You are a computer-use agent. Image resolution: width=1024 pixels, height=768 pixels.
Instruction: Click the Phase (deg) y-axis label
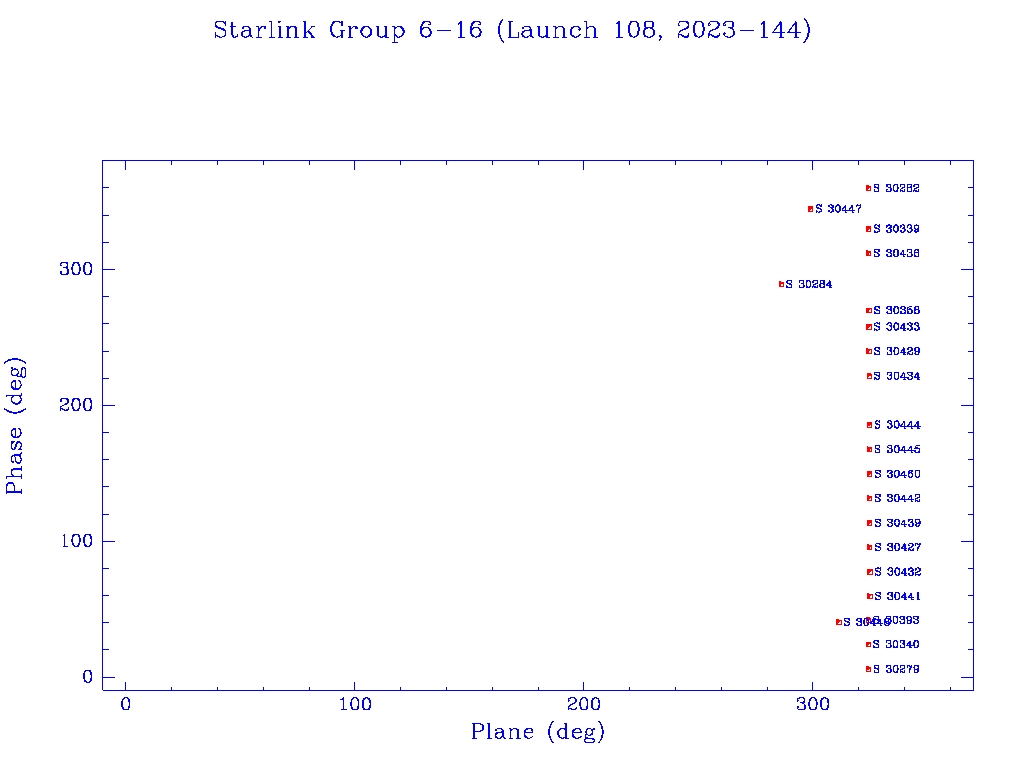15,425
